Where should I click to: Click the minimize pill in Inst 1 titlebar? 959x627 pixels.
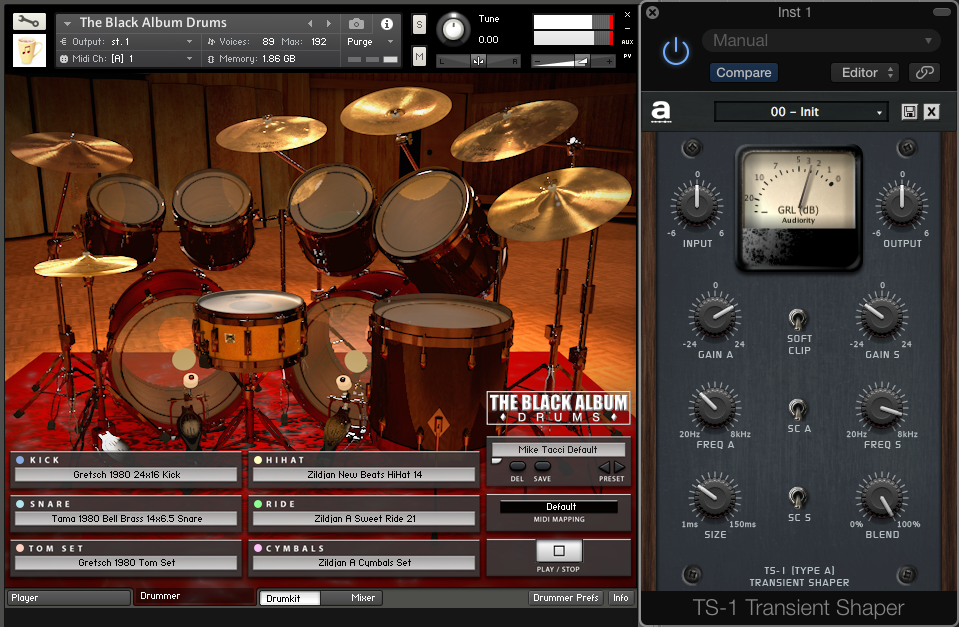coord(941,12)
